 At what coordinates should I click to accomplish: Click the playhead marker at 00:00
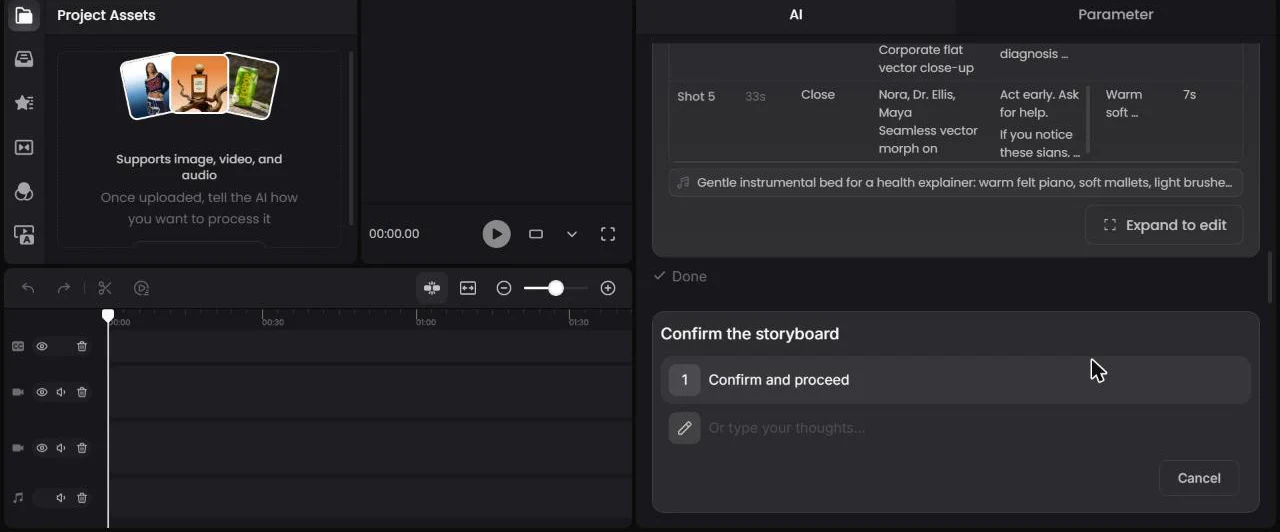[108, 316]
